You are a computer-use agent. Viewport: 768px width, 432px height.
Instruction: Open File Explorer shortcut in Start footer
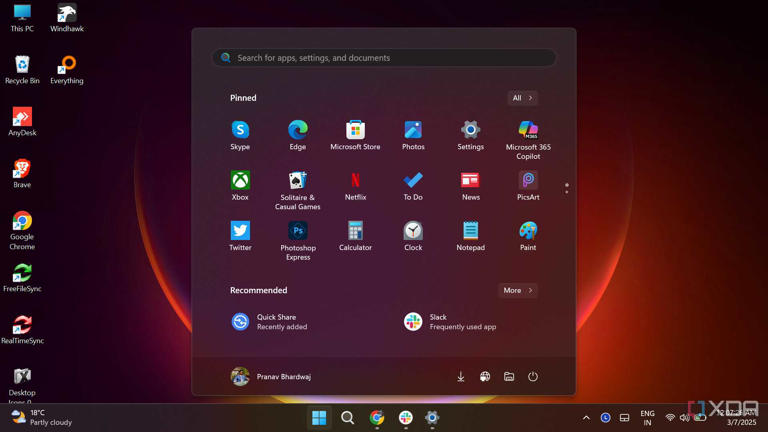[509, 377]
